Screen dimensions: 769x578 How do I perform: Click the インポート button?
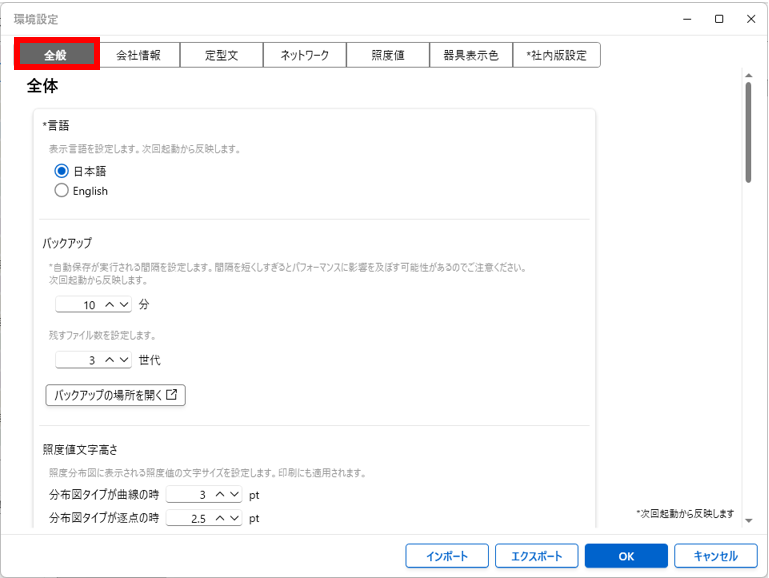(x=447, y=556)
